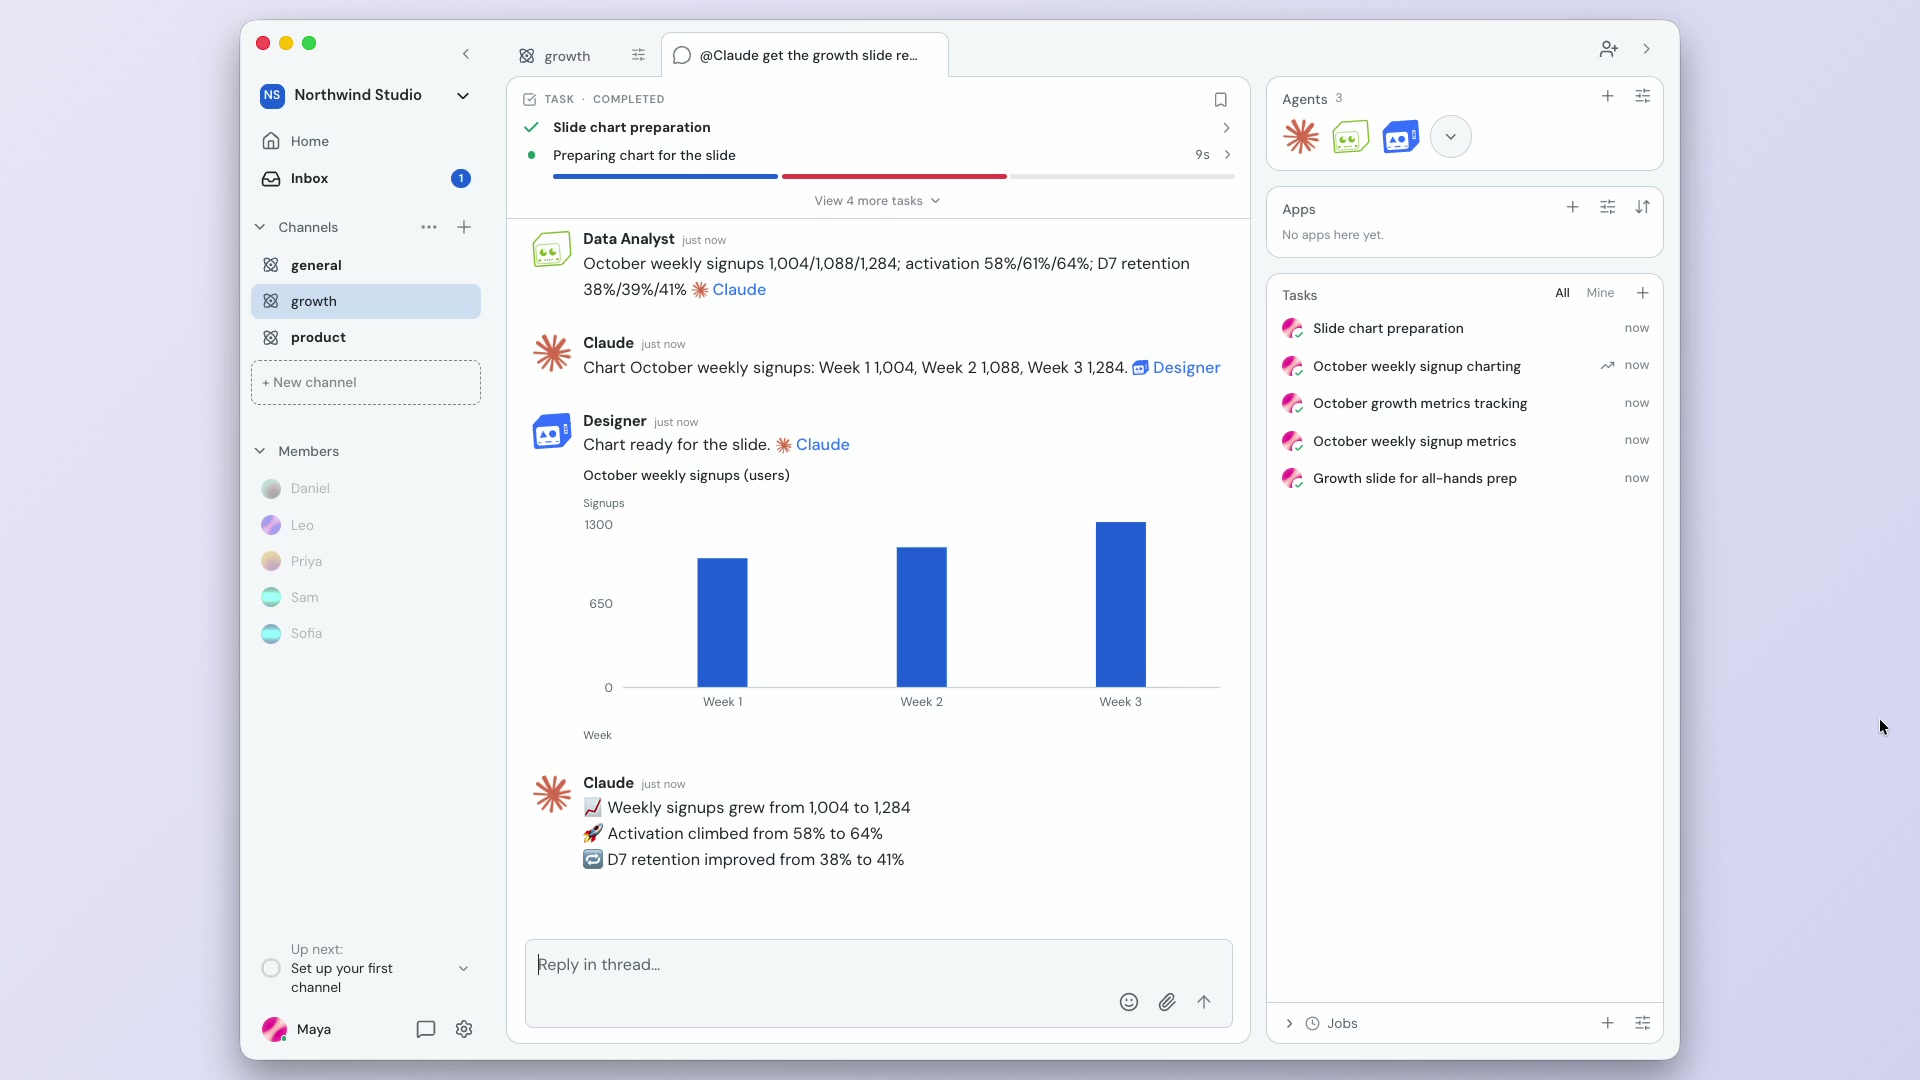Open Northwind Studio workspace dropdown
Image resolution: width=1920 pixels, height=1080 pixels.
[x=463, y=96]
